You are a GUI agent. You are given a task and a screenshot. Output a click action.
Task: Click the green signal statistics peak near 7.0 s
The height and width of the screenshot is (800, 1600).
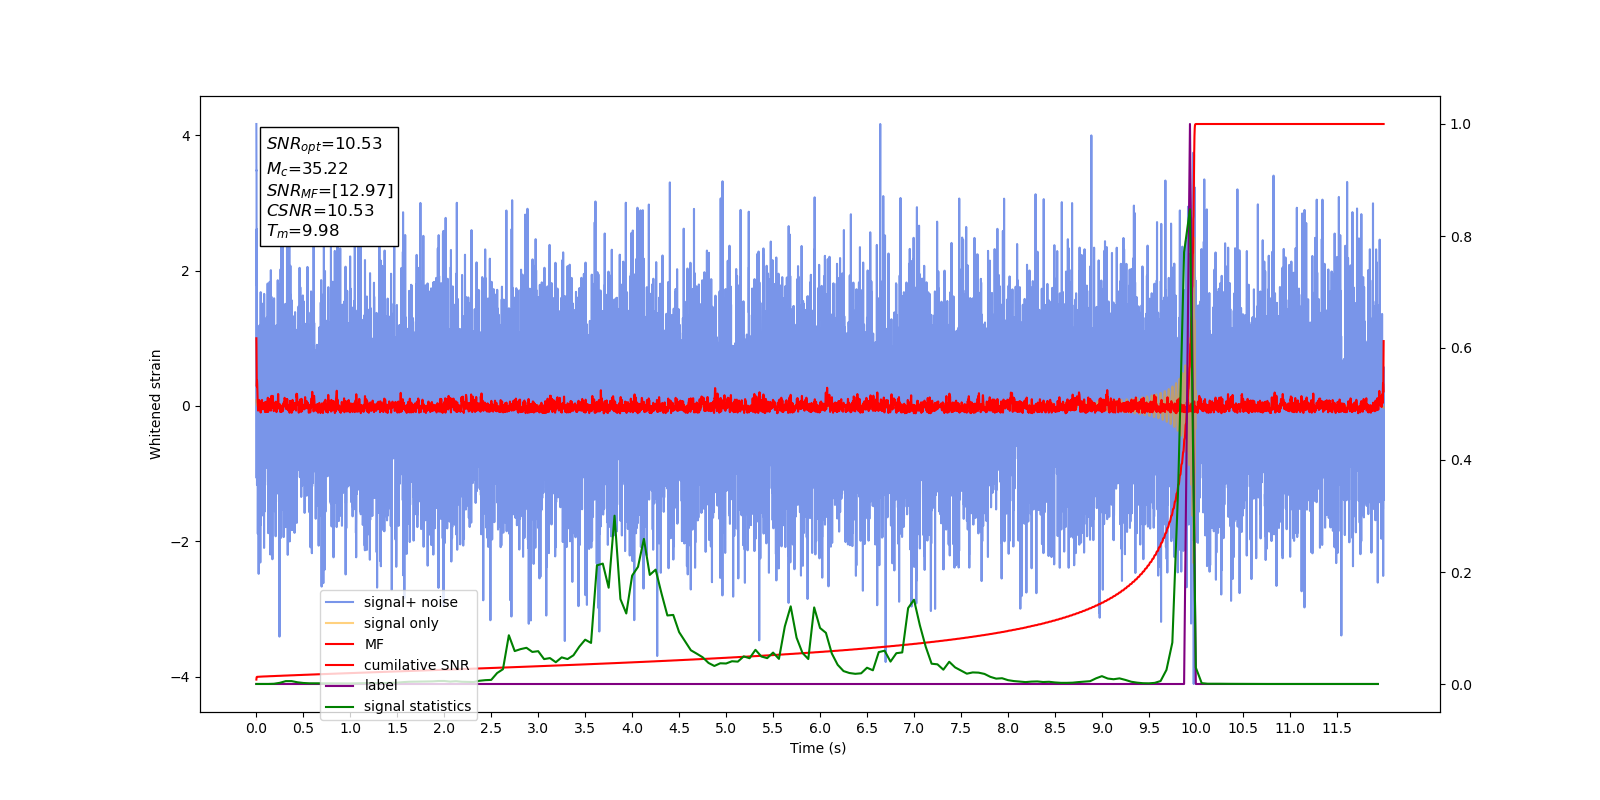pos(913,600)
